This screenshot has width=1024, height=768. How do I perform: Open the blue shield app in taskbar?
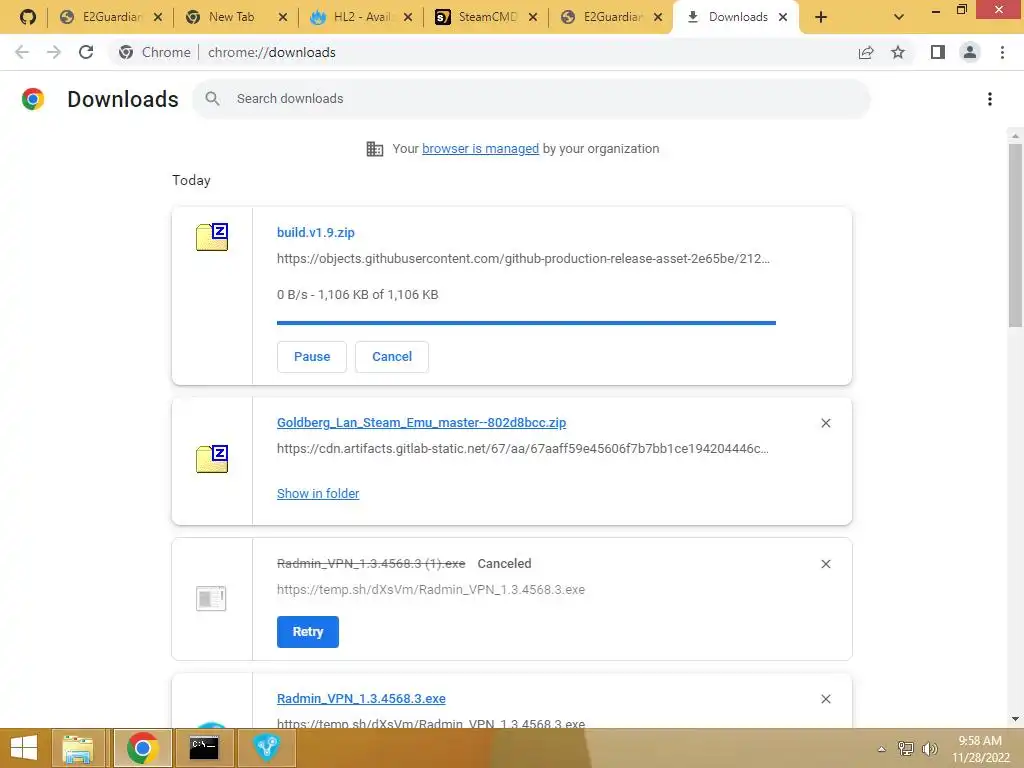click(x=266, y=748)
